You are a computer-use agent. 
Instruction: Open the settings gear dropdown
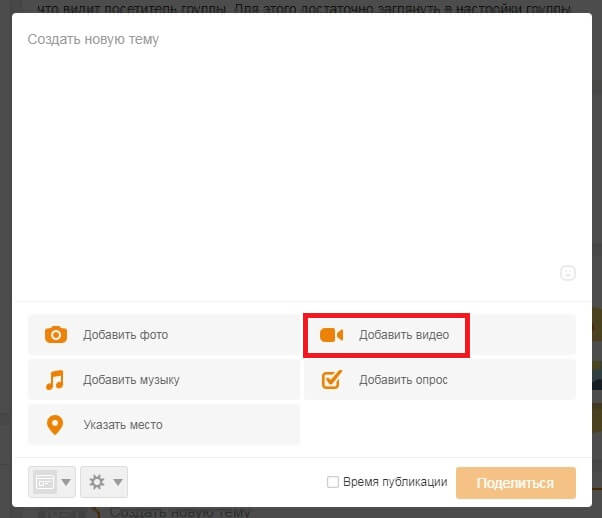(x=104, y=482)
